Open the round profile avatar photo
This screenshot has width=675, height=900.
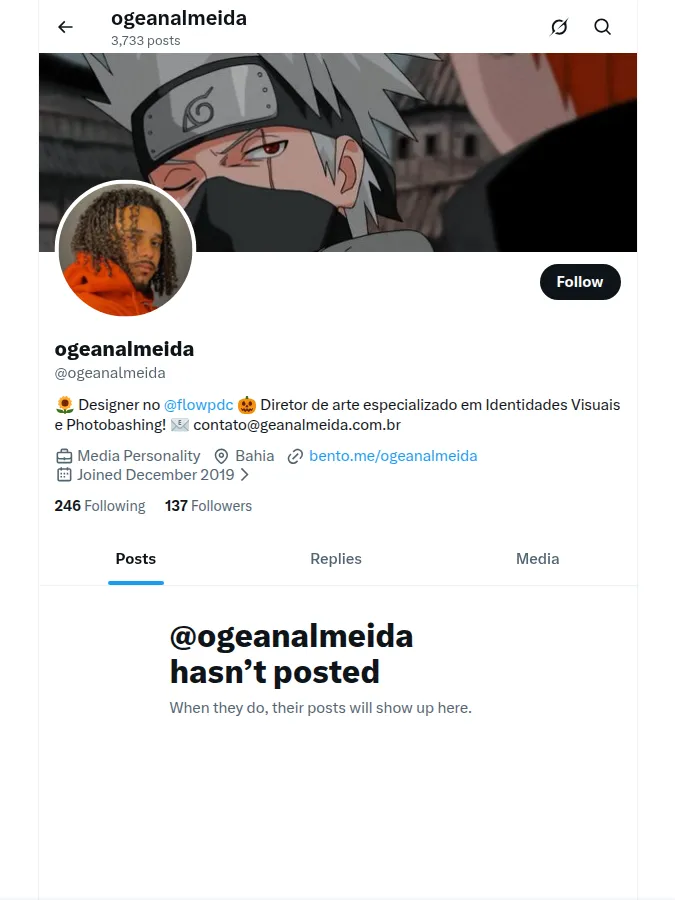pyautogui.click(x=126, y=249)
